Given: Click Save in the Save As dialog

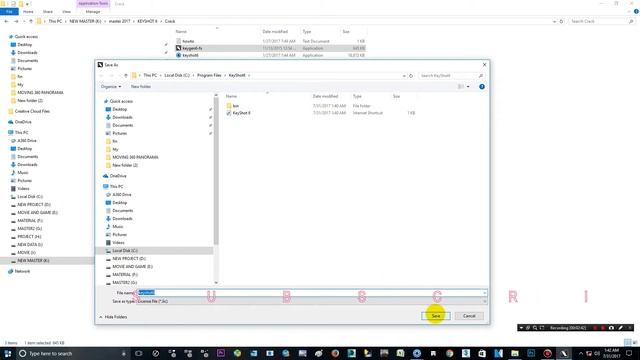Looking at the screenshot, I should [436, 316].
